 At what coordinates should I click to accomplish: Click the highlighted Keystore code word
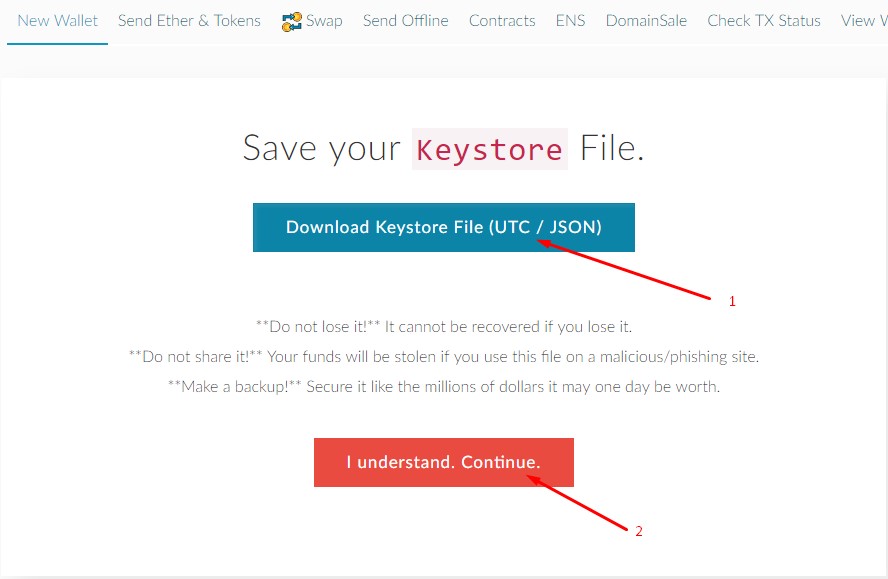489,149
